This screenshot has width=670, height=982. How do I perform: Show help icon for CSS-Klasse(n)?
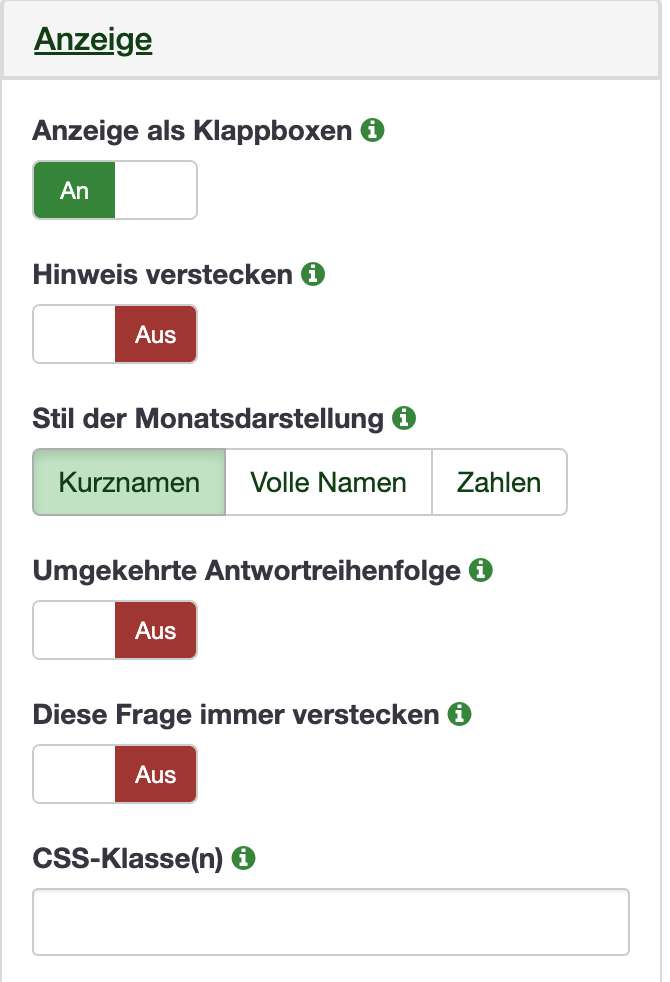coord(245,858)
